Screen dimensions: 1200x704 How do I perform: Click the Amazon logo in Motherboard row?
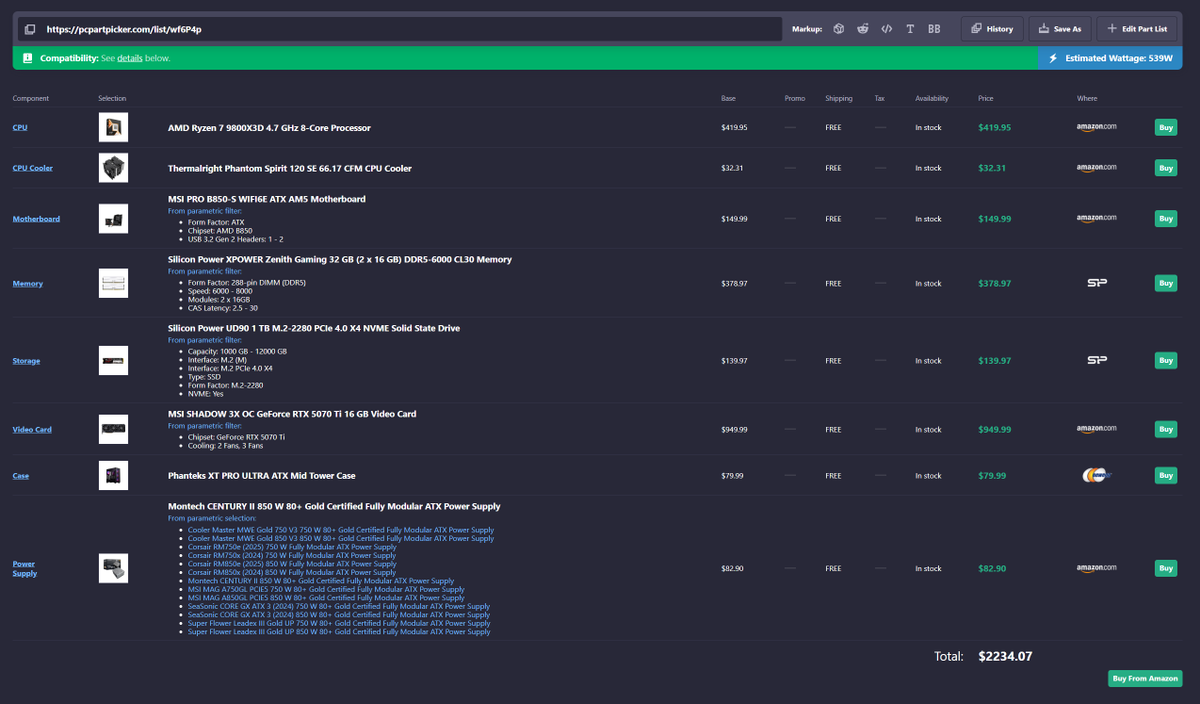click(x=1096, y=219)
